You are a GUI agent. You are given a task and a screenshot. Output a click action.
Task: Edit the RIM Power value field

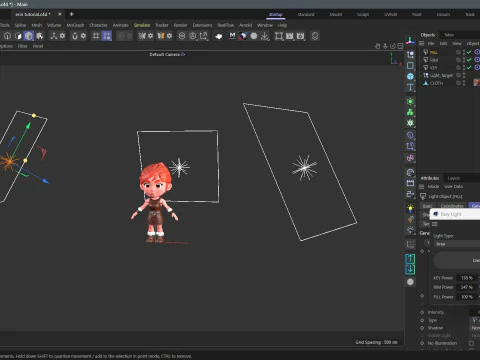tap(467, 287)
